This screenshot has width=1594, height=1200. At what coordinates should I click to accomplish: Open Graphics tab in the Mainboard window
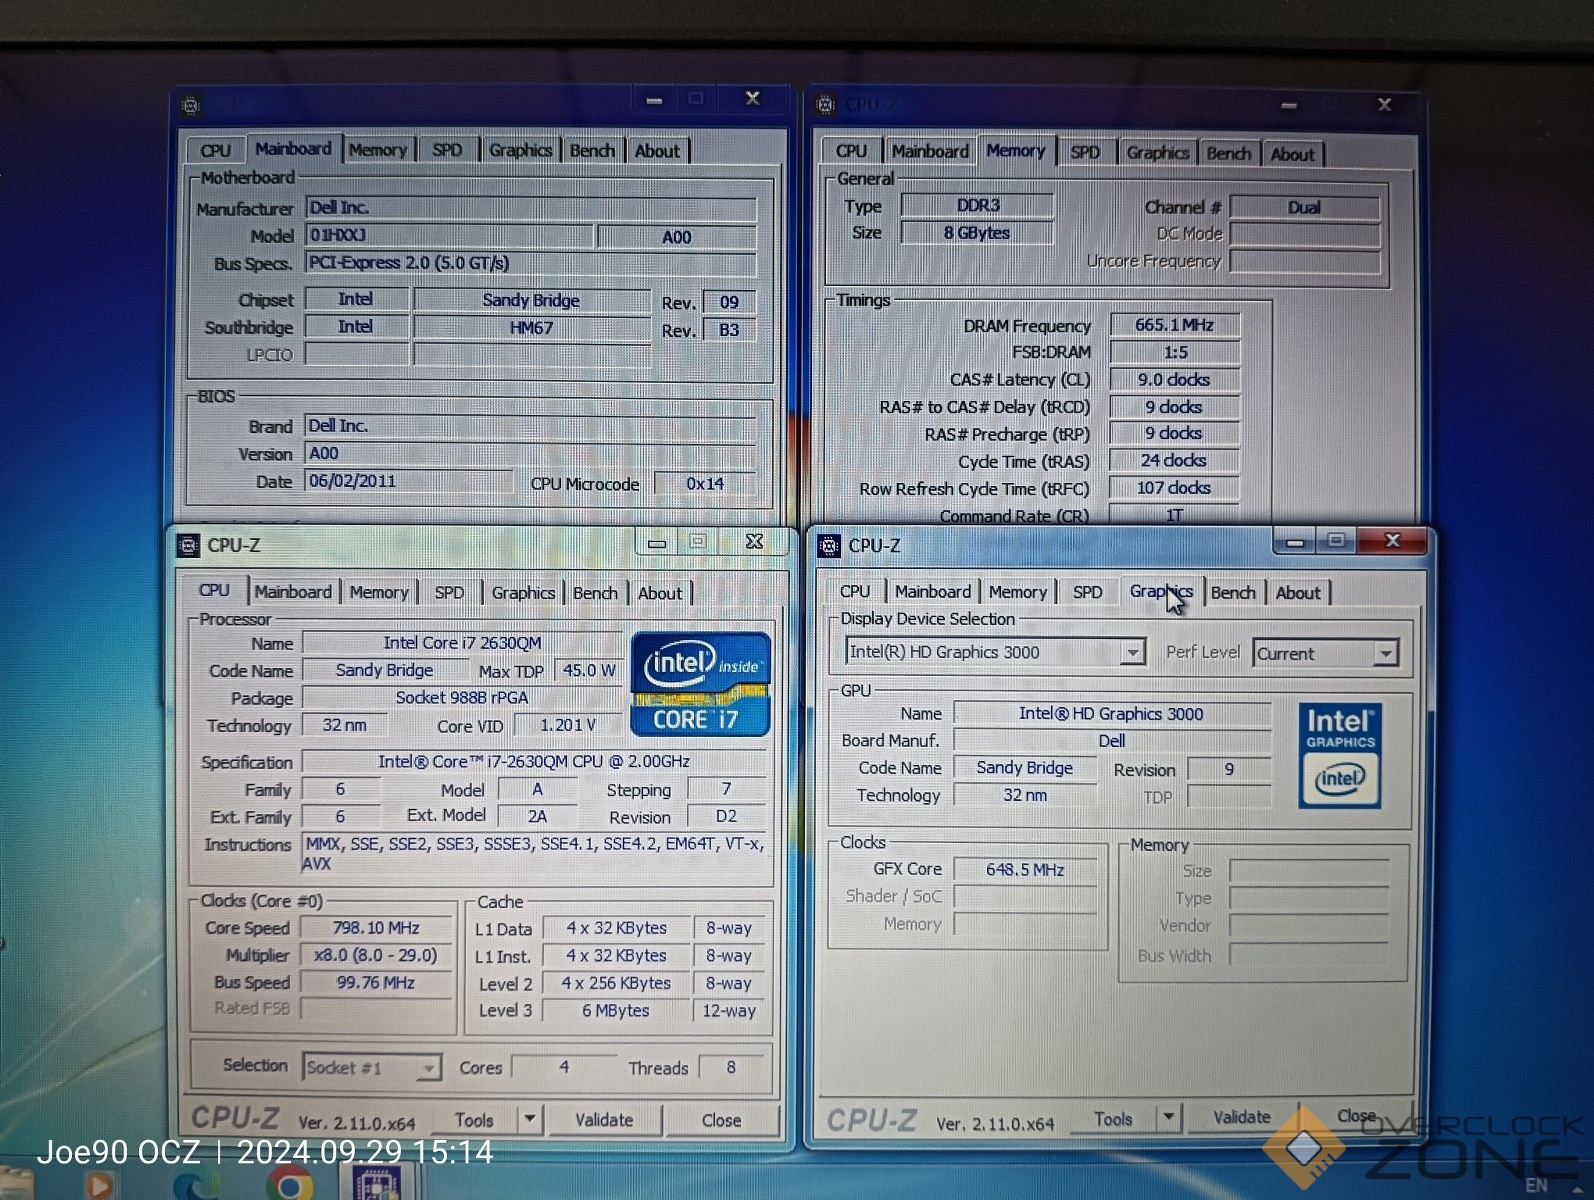(520, 150)
